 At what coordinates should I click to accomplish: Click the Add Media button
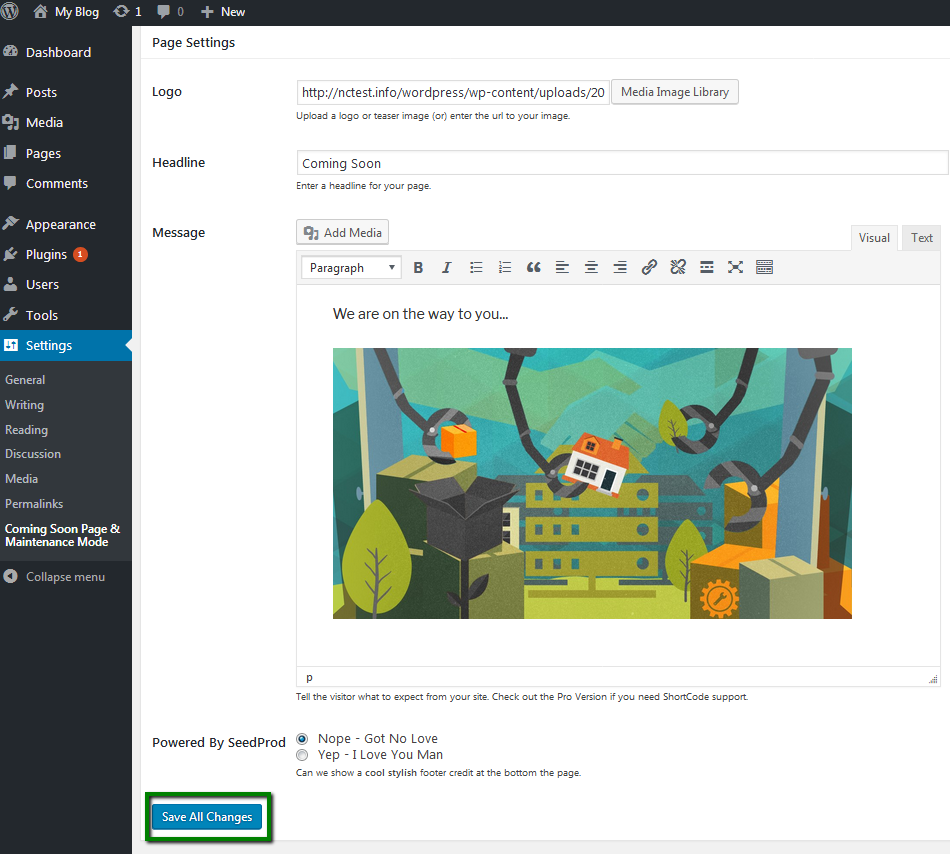pyautogui.click(x=342, y=233)
